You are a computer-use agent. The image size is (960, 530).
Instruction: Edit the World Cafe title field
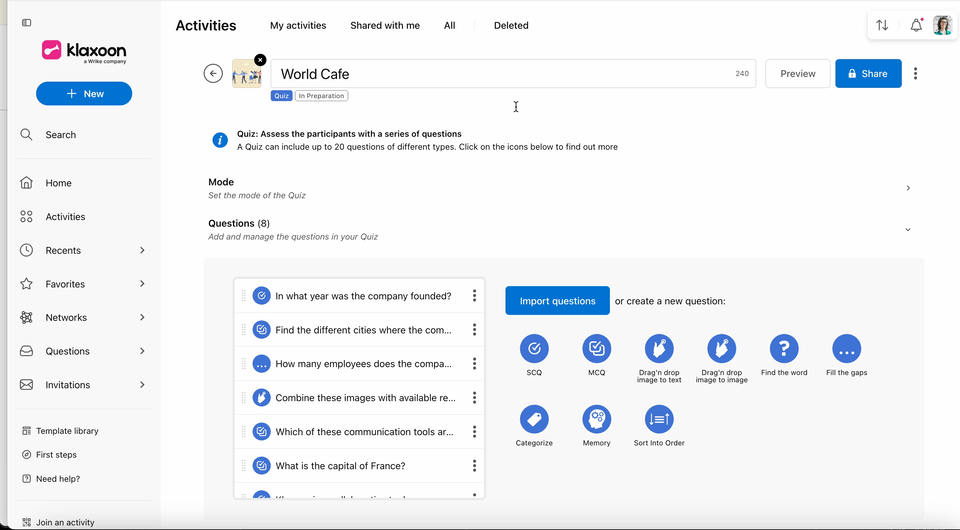point(513,73)
